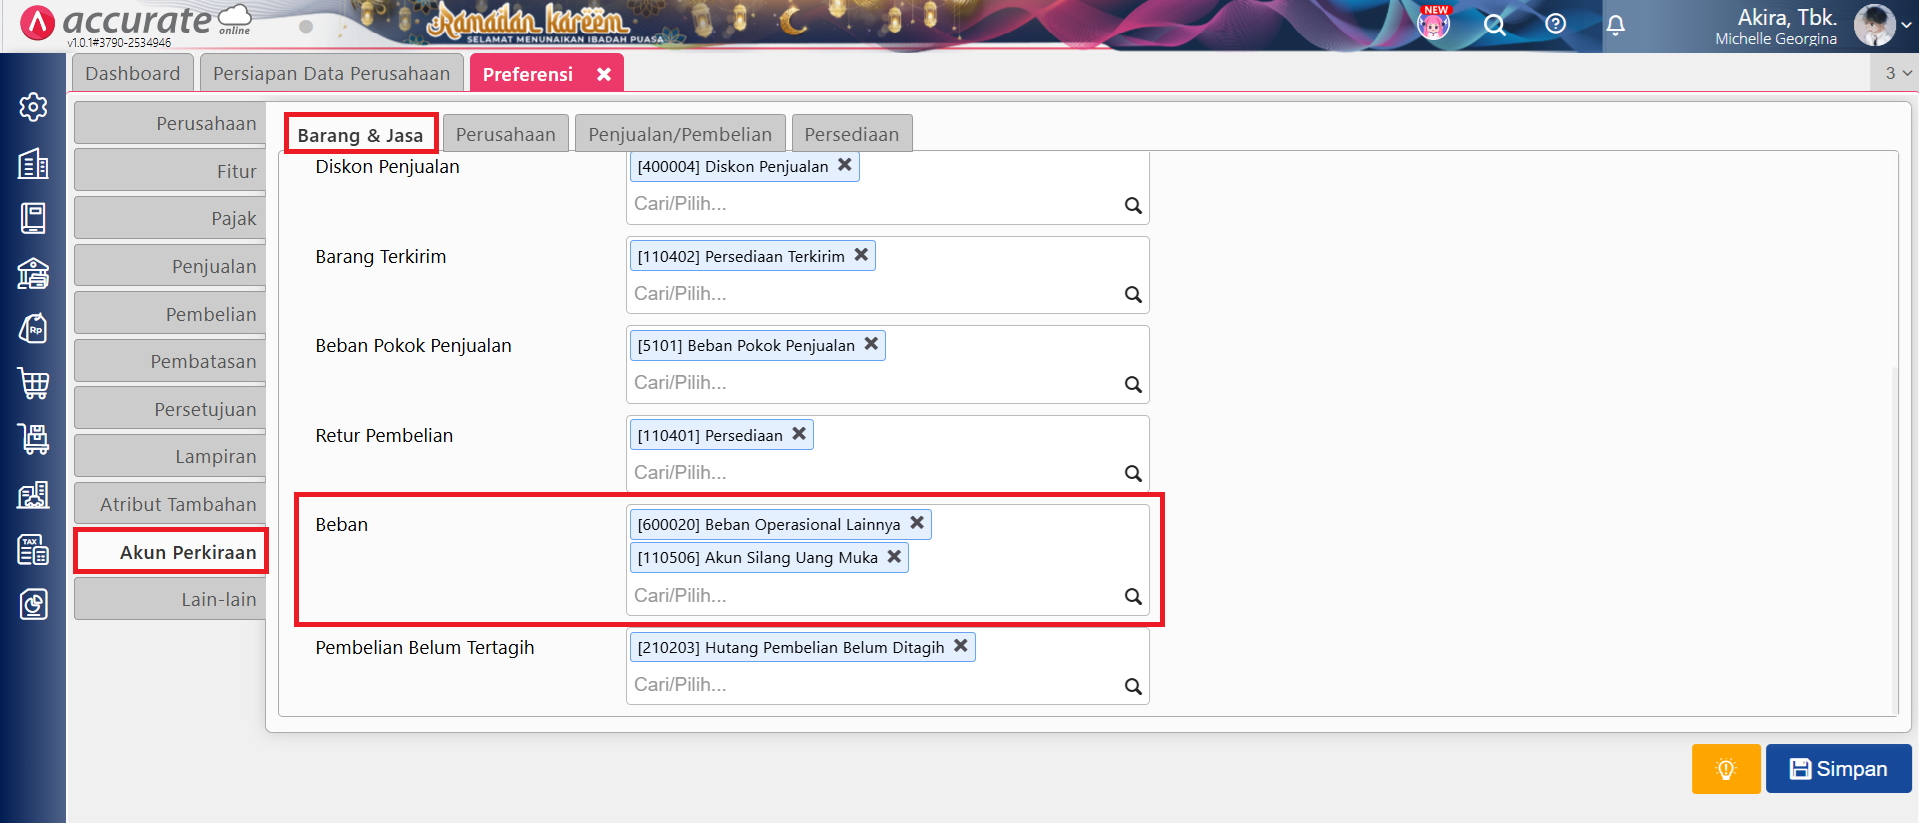
Task: Click search icon in Beban field
Action: pyautogui.click(x=1132, y=596)
